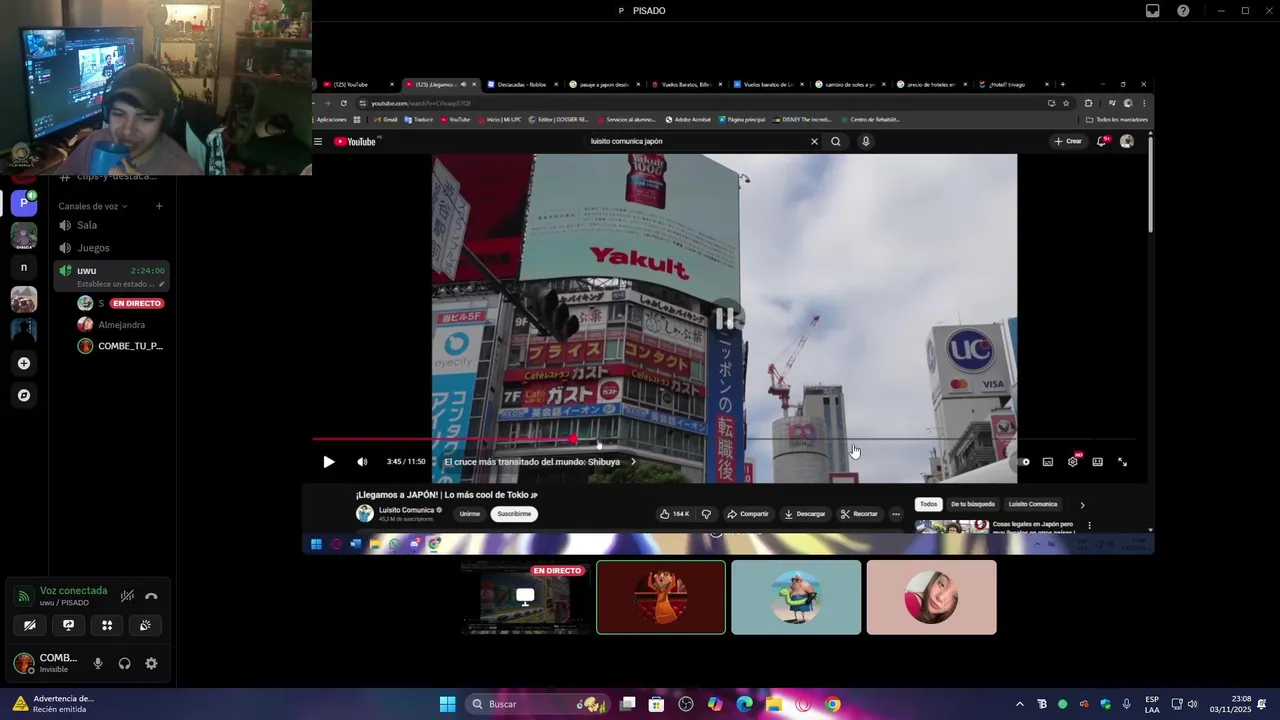The image size is (1280, 720).
Task: Click the youtube.com address bar
Action: point(700,103)
